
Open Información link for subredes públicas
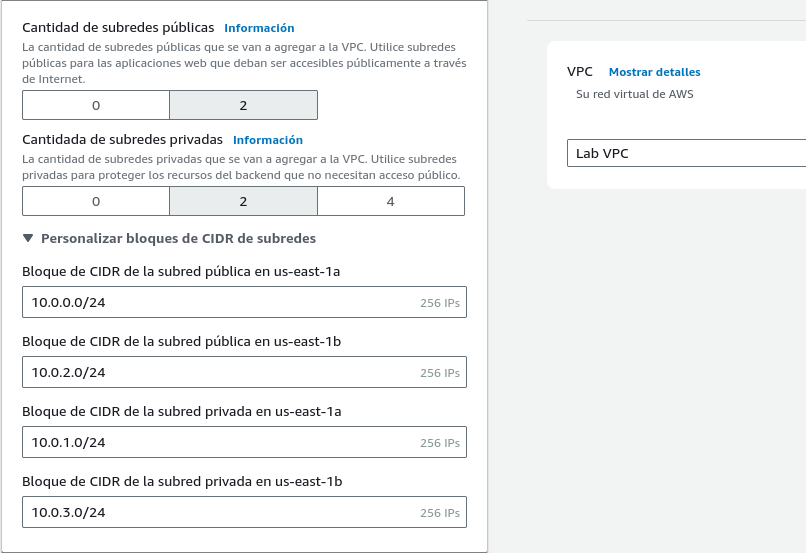click(x=259, y=28)
